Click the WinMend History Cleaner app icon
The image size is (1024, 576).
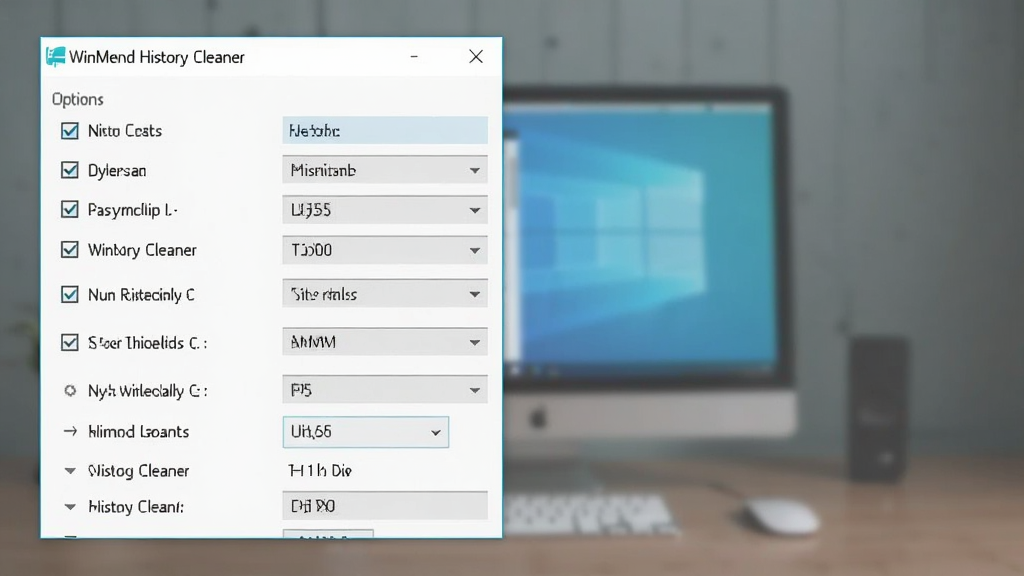tap(56, 57)
